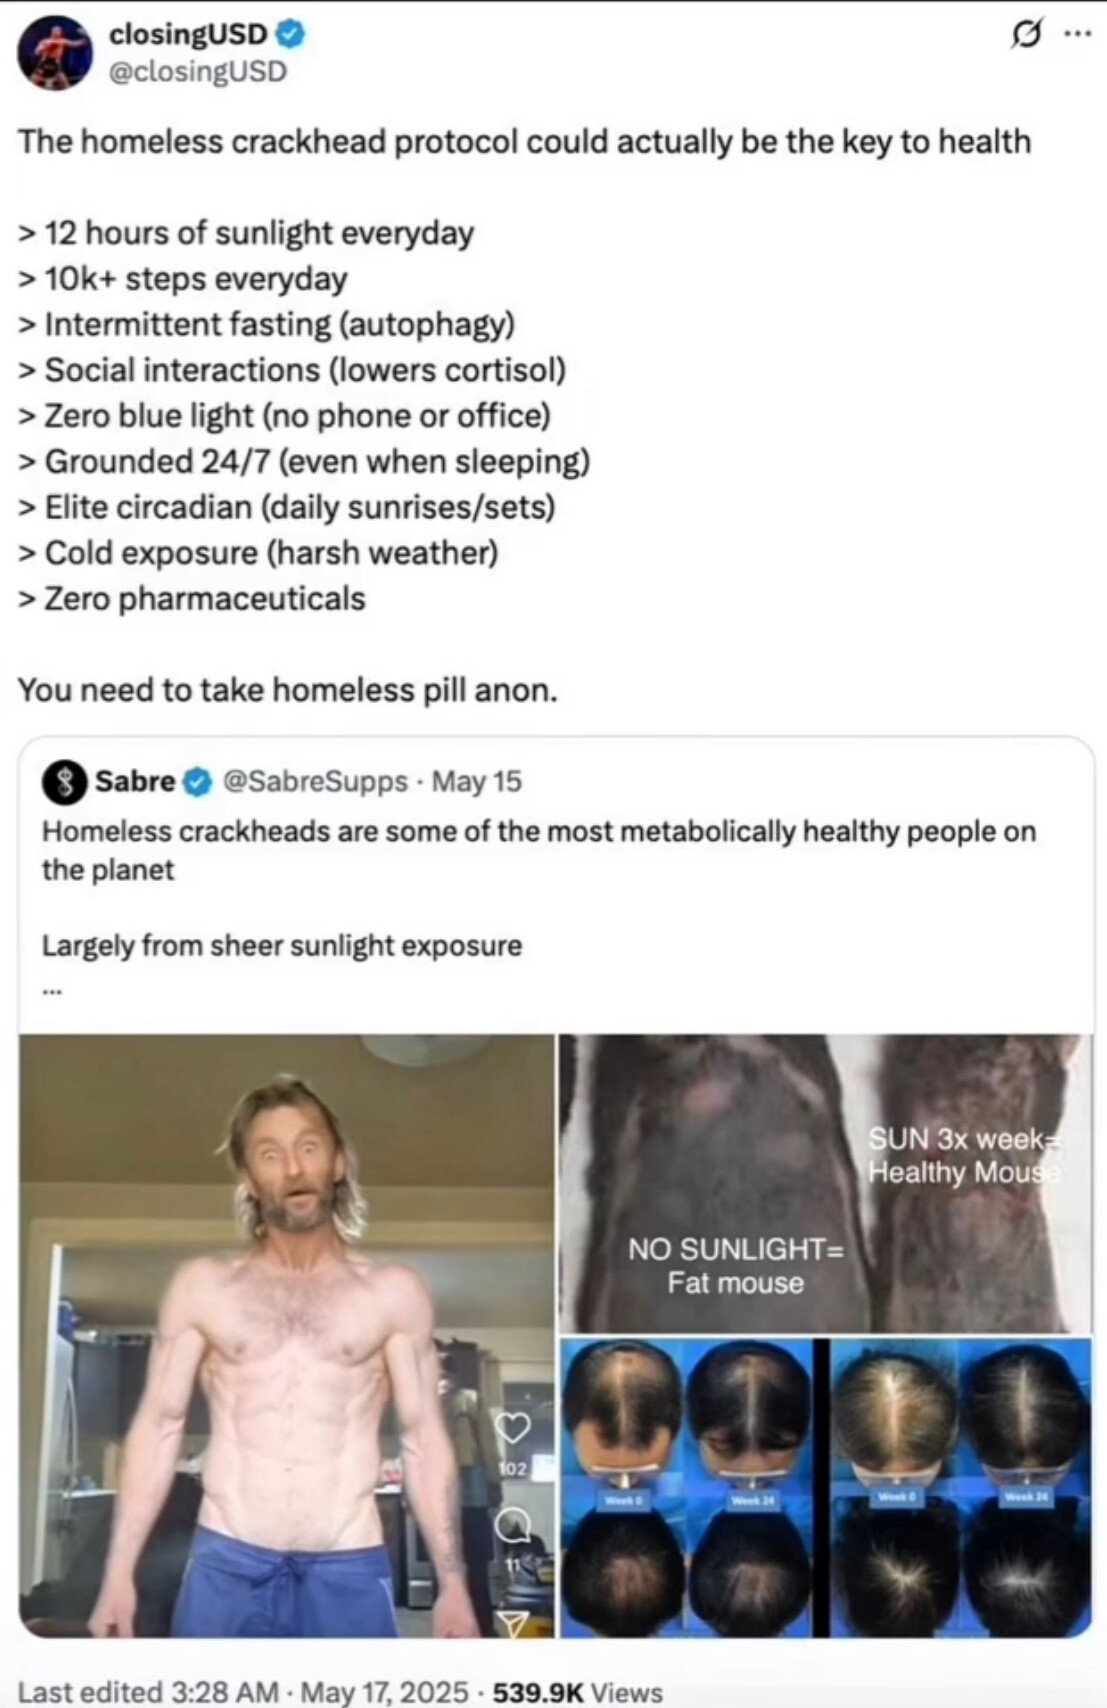Open Sabre's profile avatar icon
Screen dimensions: 1107x1708
64,782
